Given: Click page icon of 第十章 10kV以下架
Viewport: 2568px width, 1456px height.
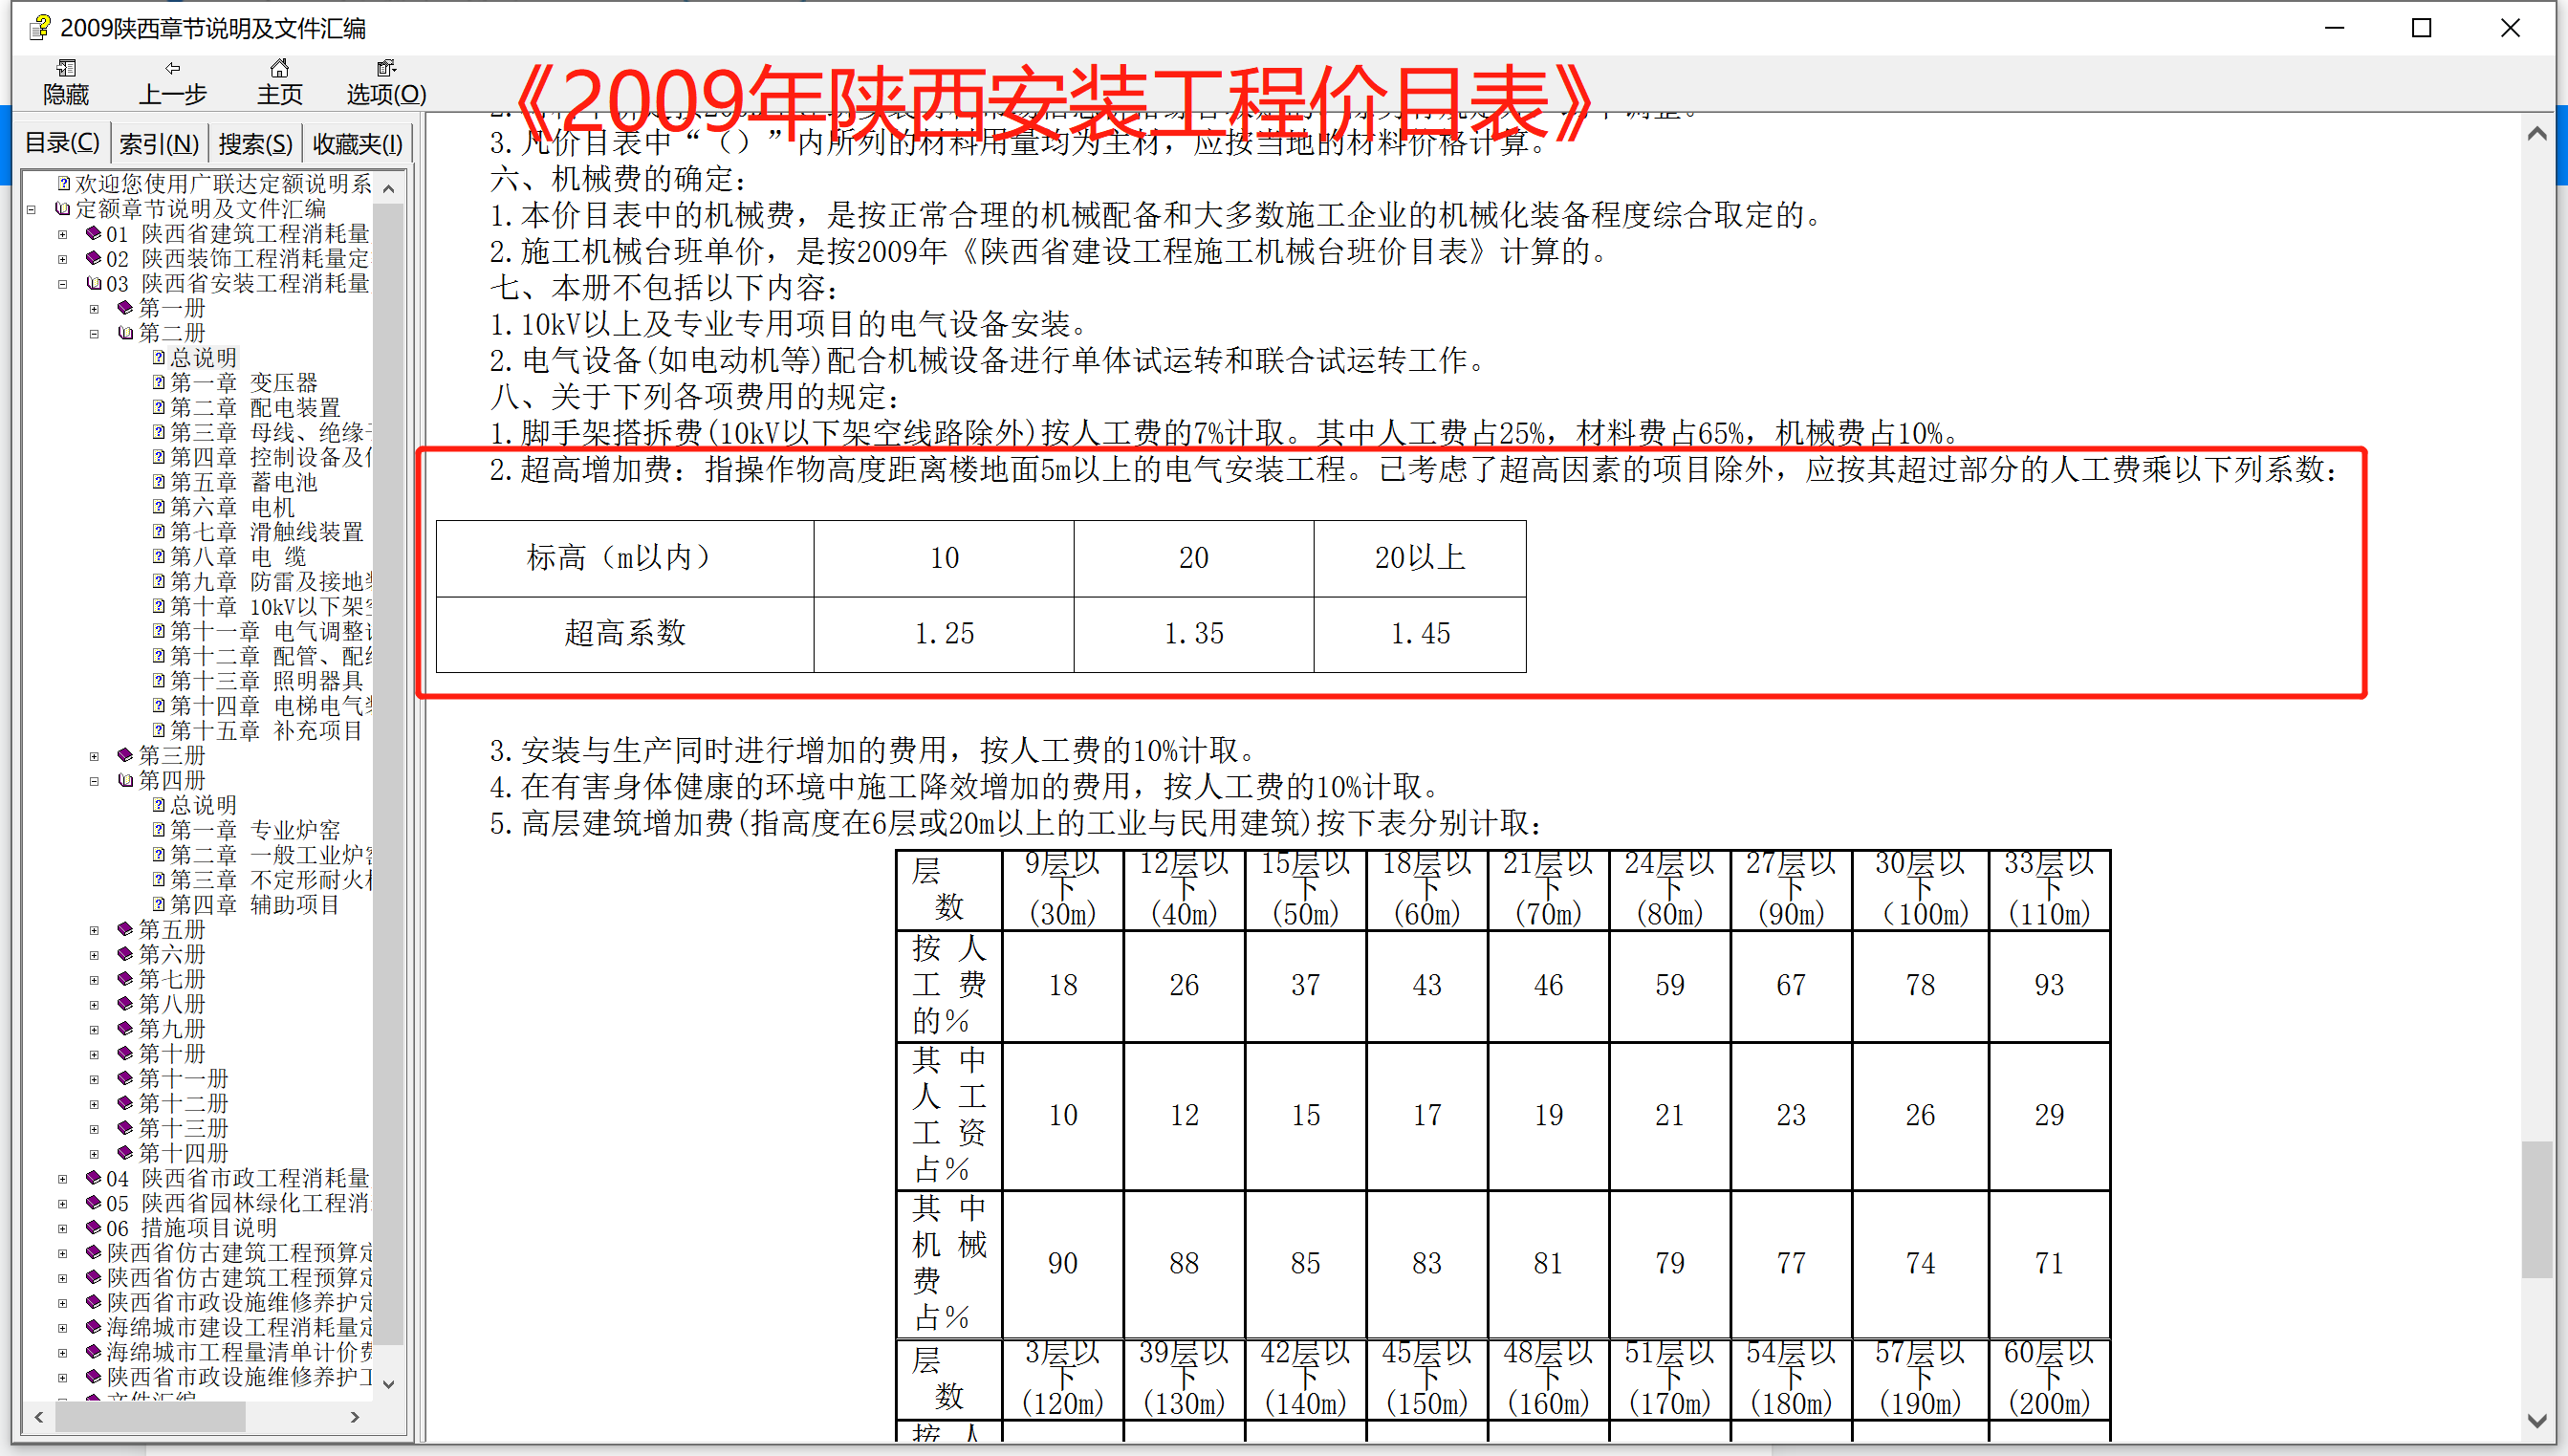Looking at the screenshot, I should [x=158, y=606].
